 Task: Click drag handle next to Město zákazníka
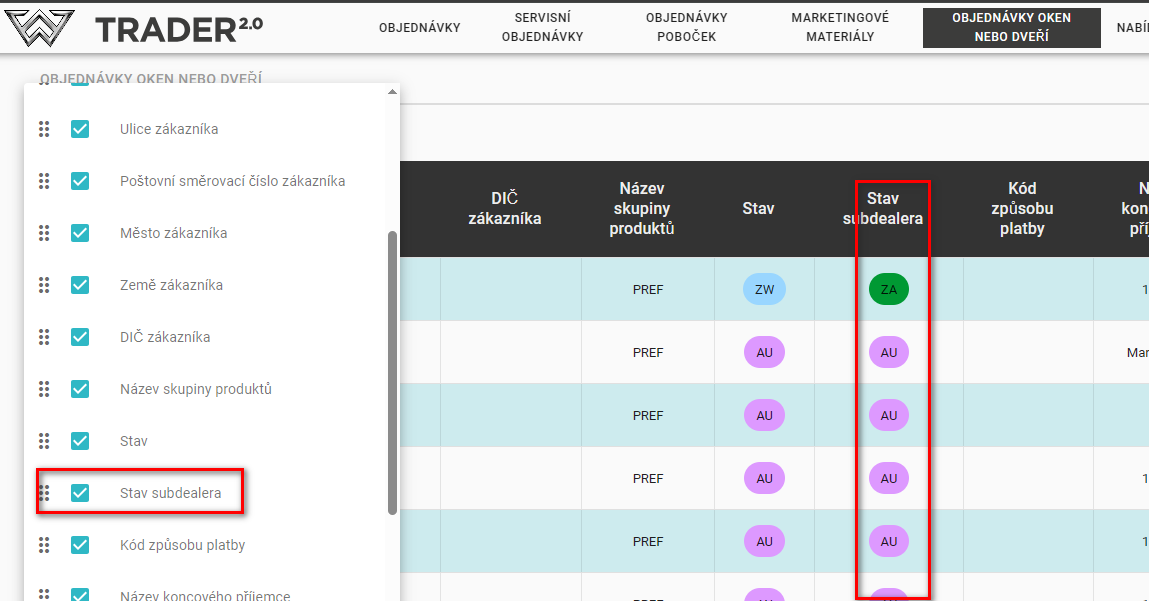44,233
